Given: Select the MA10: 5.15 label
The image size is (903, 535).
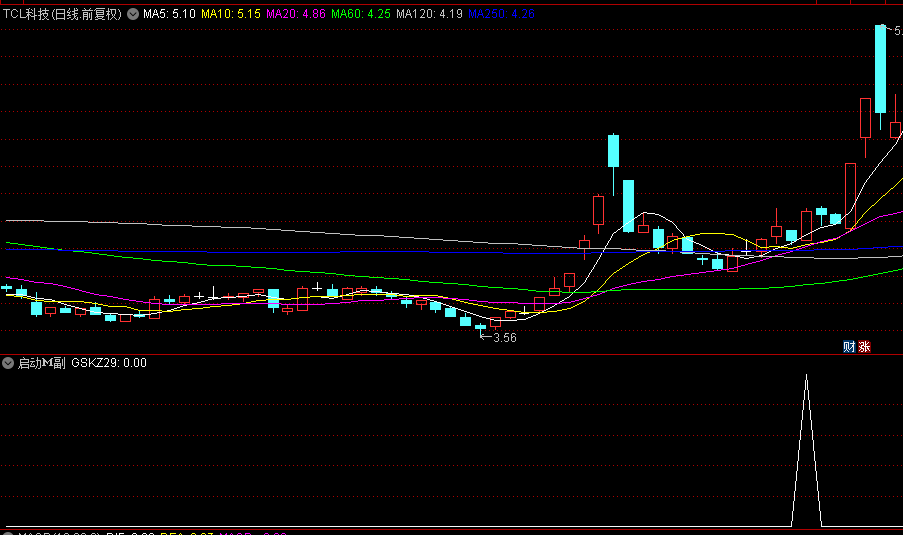Looking at the screenshot, I should click(231, 14).
